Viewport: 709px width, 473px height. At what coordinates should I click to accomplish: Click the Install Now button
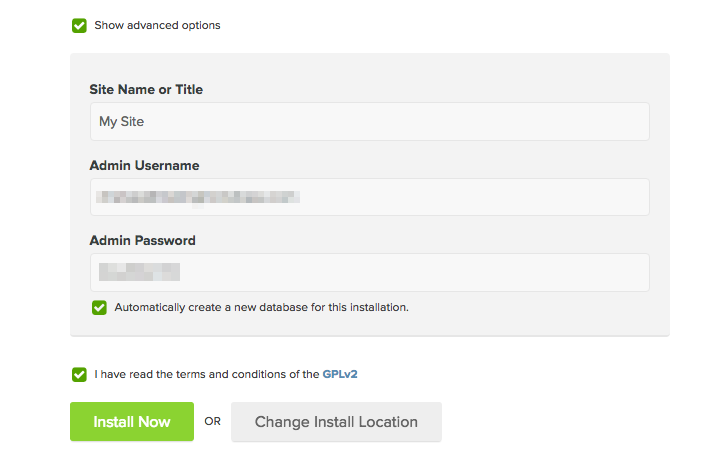[132, 421]
